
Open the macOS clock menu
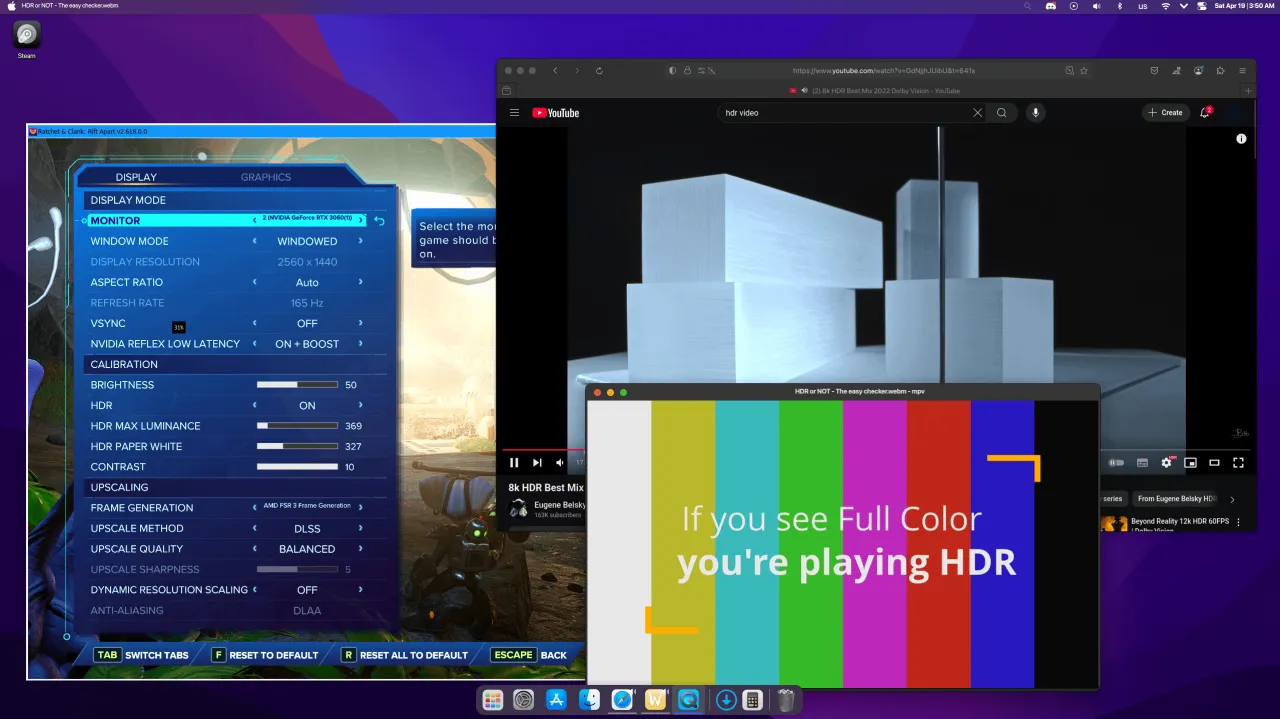tap(1245, 6)
